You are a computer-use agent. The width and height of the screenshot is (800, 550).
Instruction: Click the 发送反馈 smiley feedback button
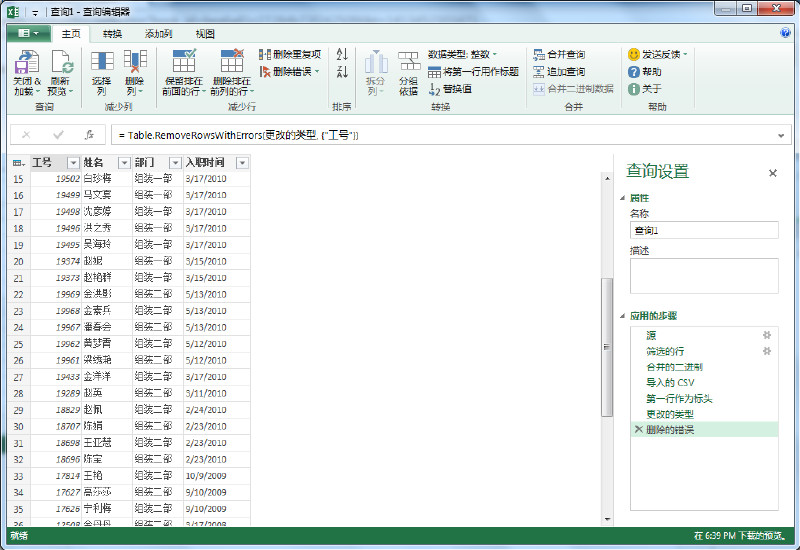(x=657, y=54)
